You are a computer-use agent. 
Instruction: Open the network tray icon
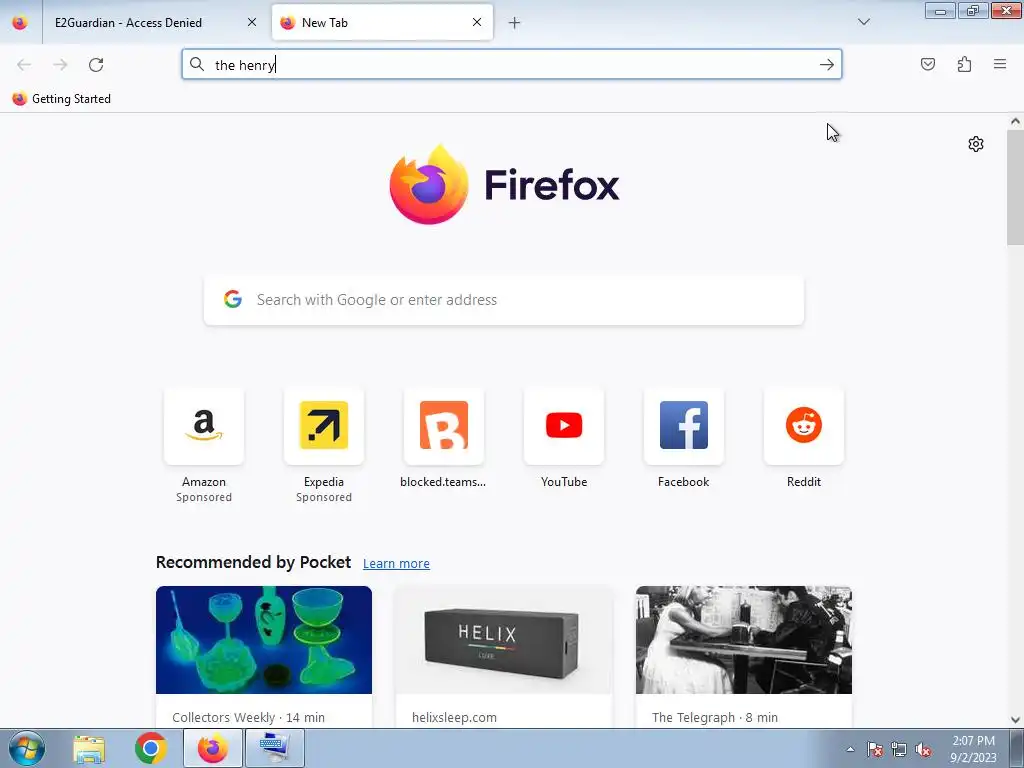899,750
